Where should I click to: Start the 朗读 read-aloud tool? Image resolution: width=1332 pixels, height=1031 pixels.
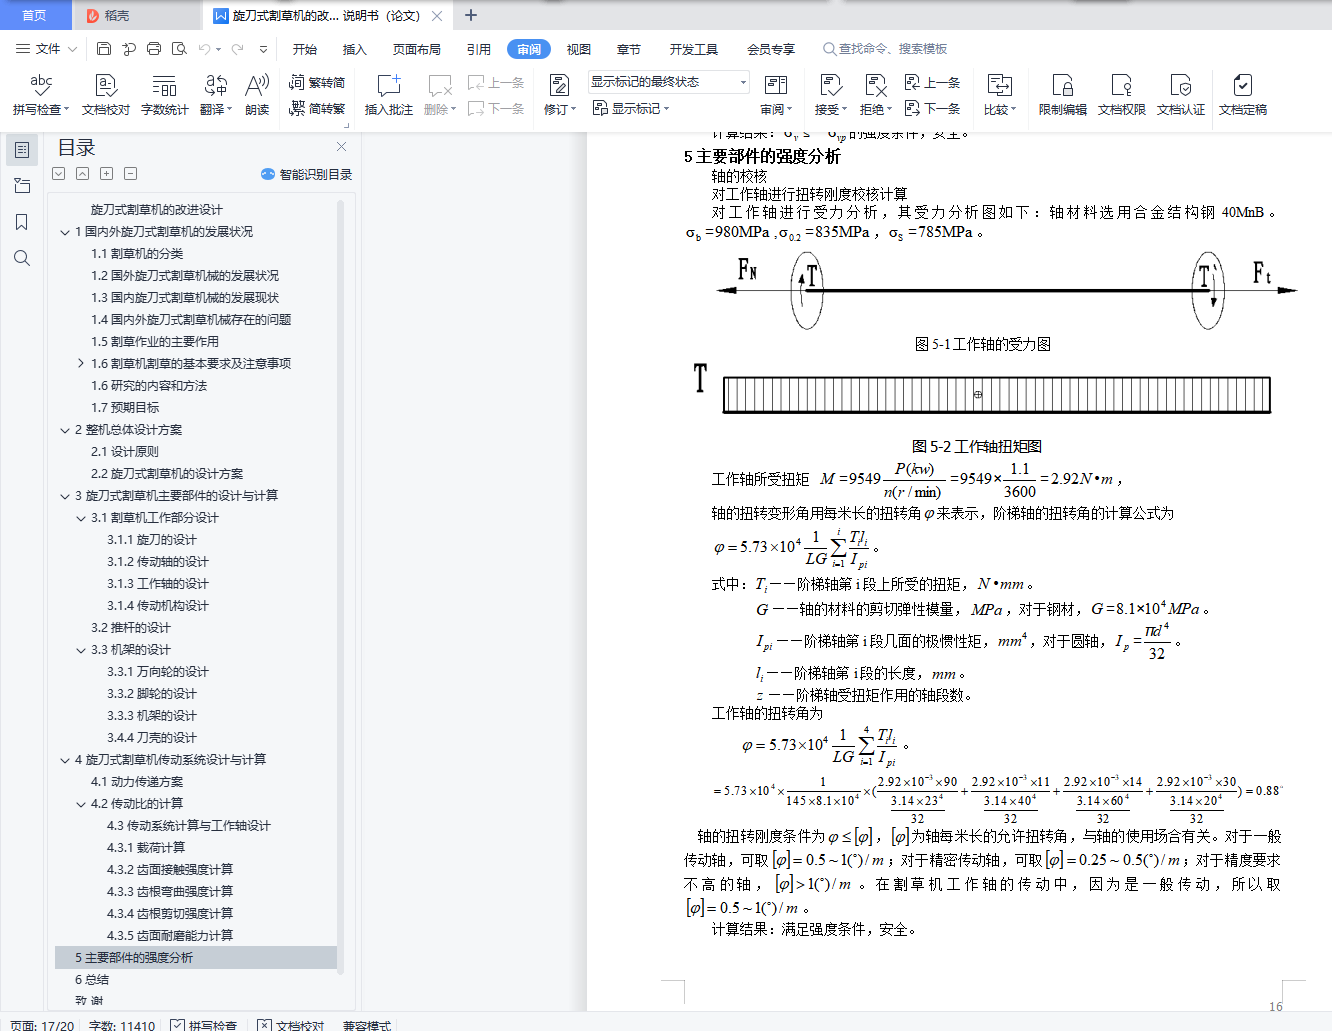click(x=257, y=95)
